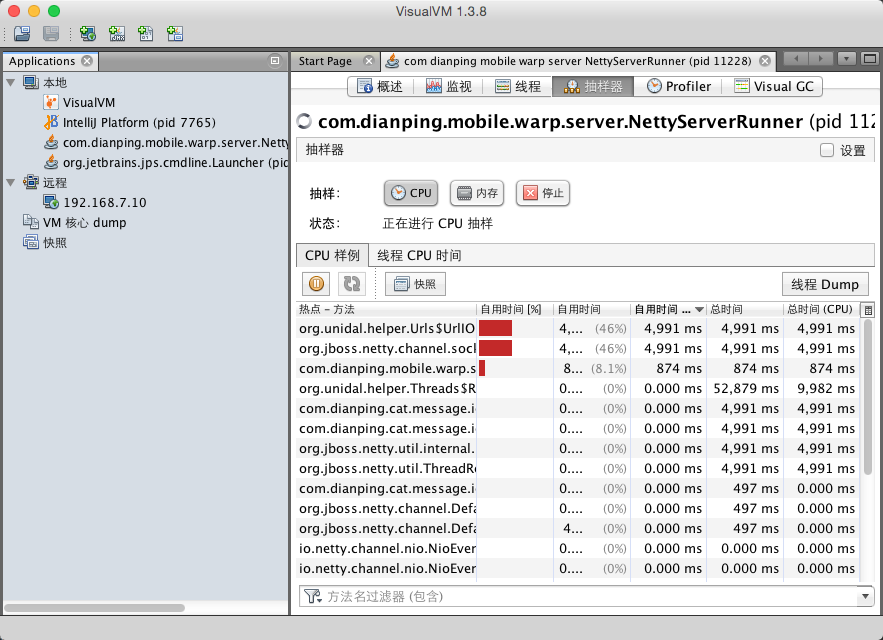Click the Add JMX Connection toolbar icon

point(117,33)
